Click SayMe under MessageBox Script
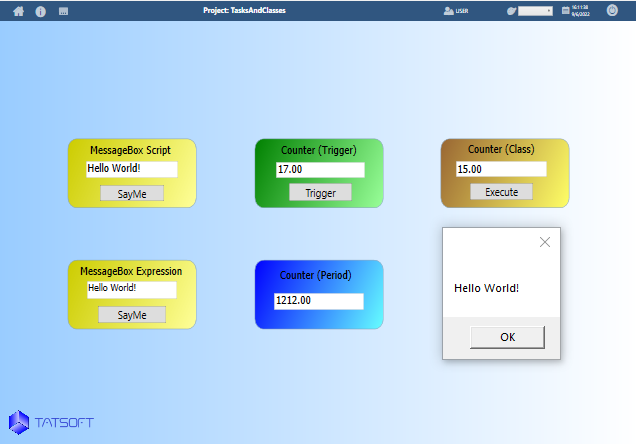The width and height of the screenshot is (636, 444). pyautogui.click(x=131, y=193)
